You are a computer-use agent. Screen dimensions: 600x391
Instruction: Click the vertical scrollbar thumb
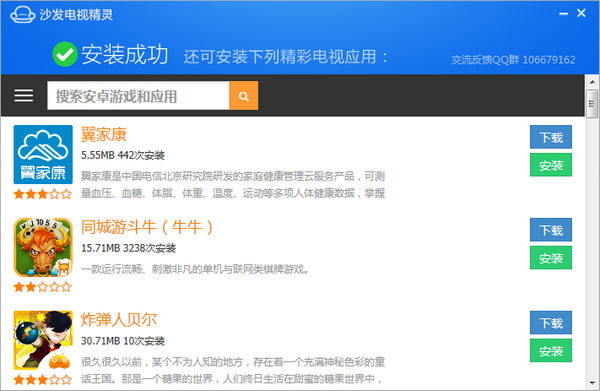point(592,104)
